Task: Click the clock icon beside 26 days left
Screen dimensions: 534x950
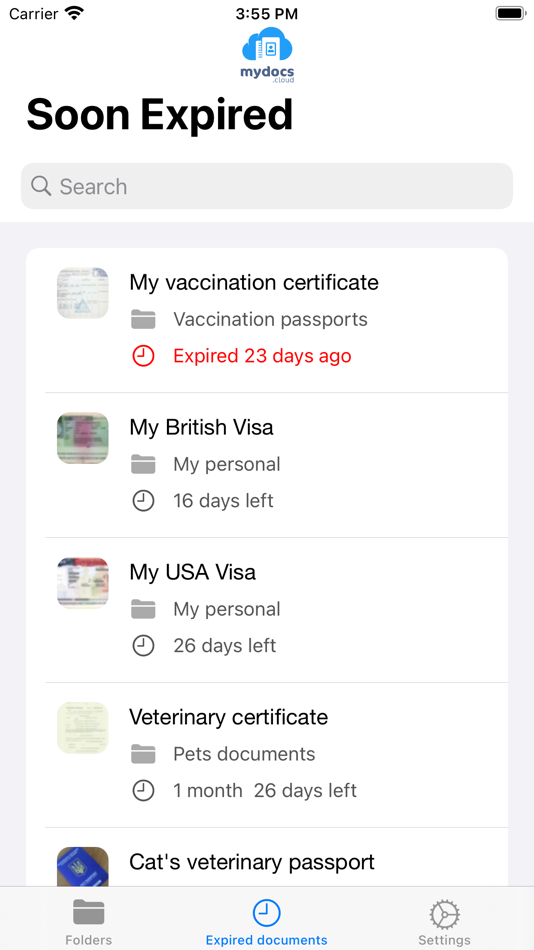Action: tap(143, 645)
